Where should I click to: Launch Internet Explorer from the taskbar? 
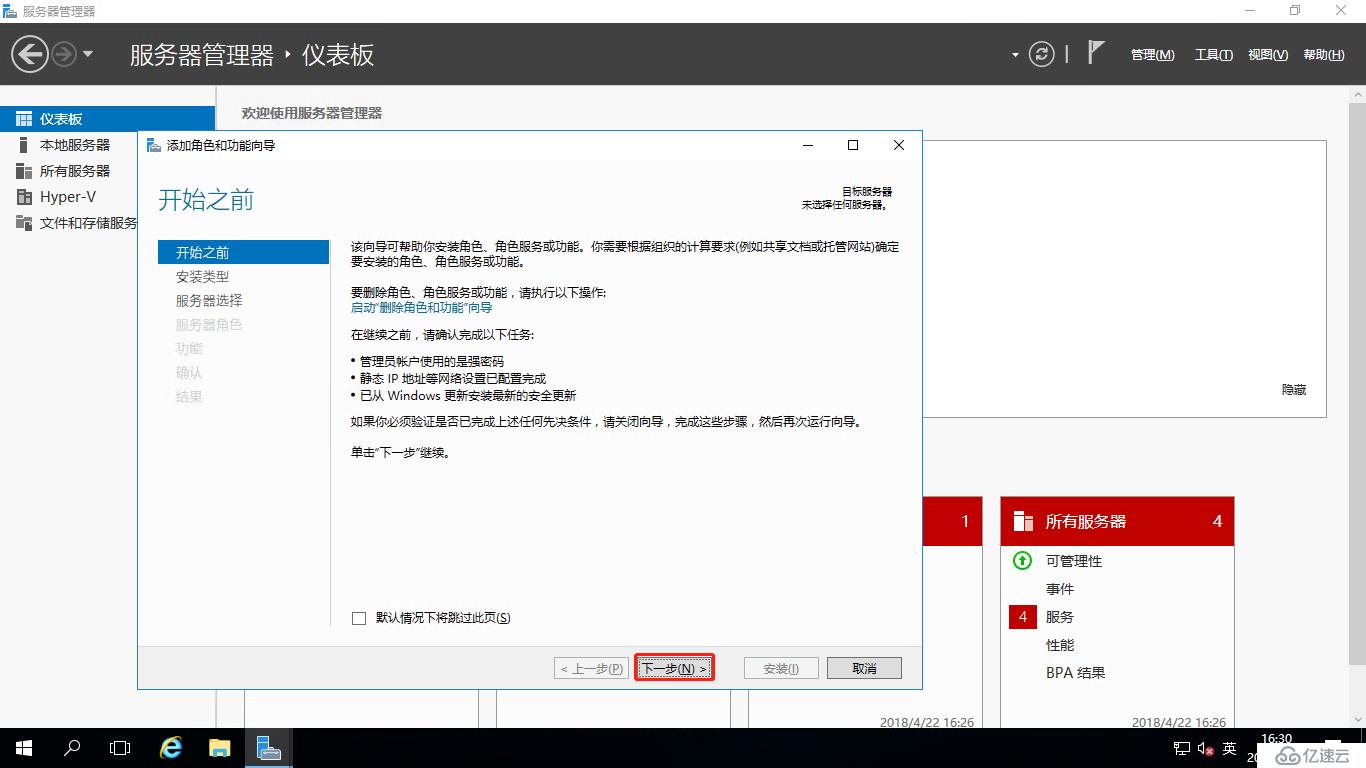click(x=171, y=748)
